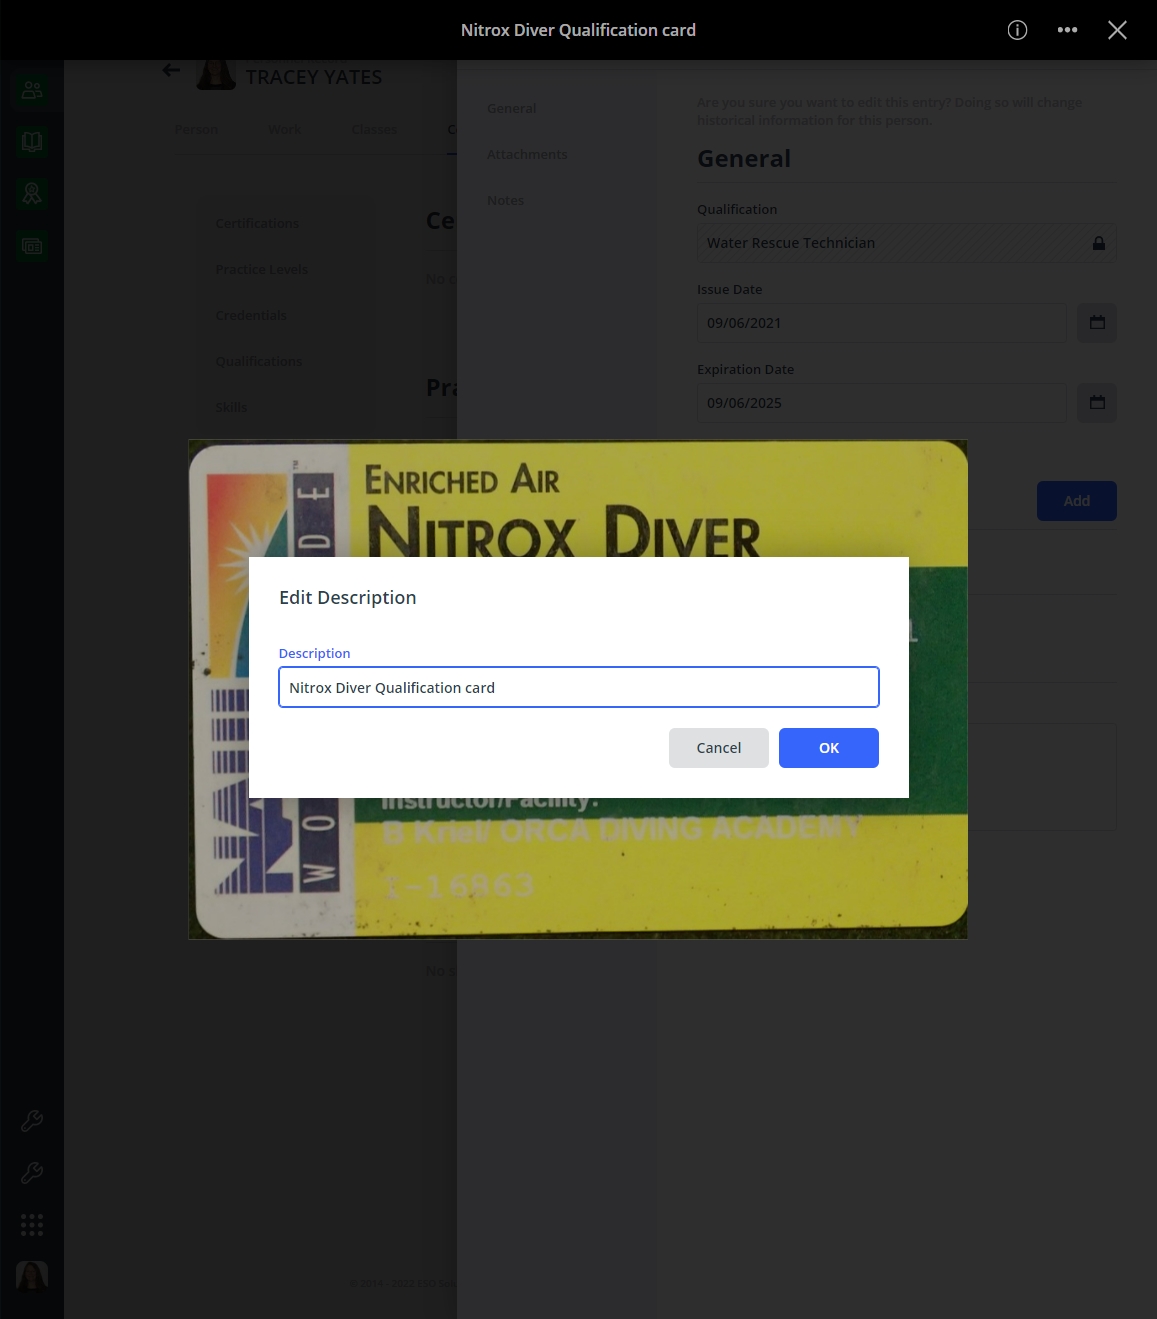Click the Water Rescue Technician qualification field
This screenshot has width=1157, height=1319.
pyautogui.click(x=906, y=243)
